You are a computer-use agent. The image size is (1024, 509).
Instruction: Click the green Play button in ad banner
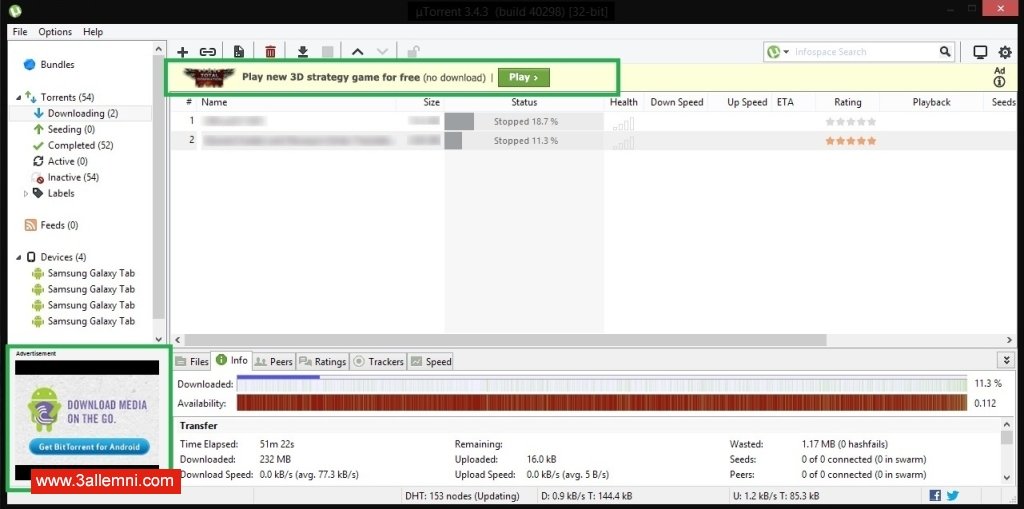523,77
